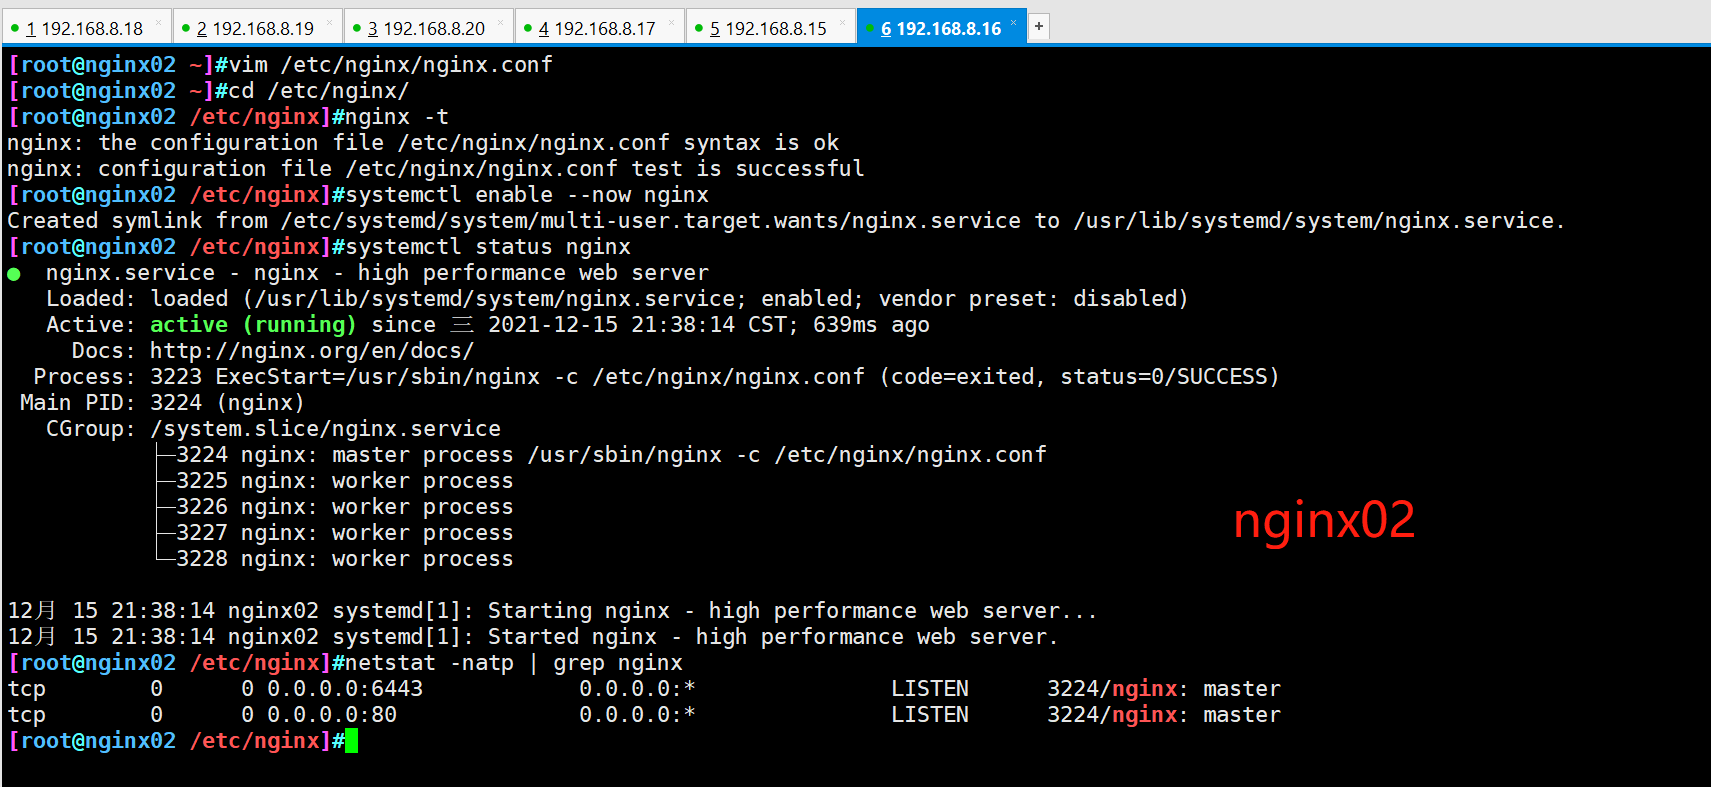Screen dimensions: 1711x787
Task: Click '3224/nginx: master' in the 6443 row
Action: pyautogui.click(x=1164, y=689)
